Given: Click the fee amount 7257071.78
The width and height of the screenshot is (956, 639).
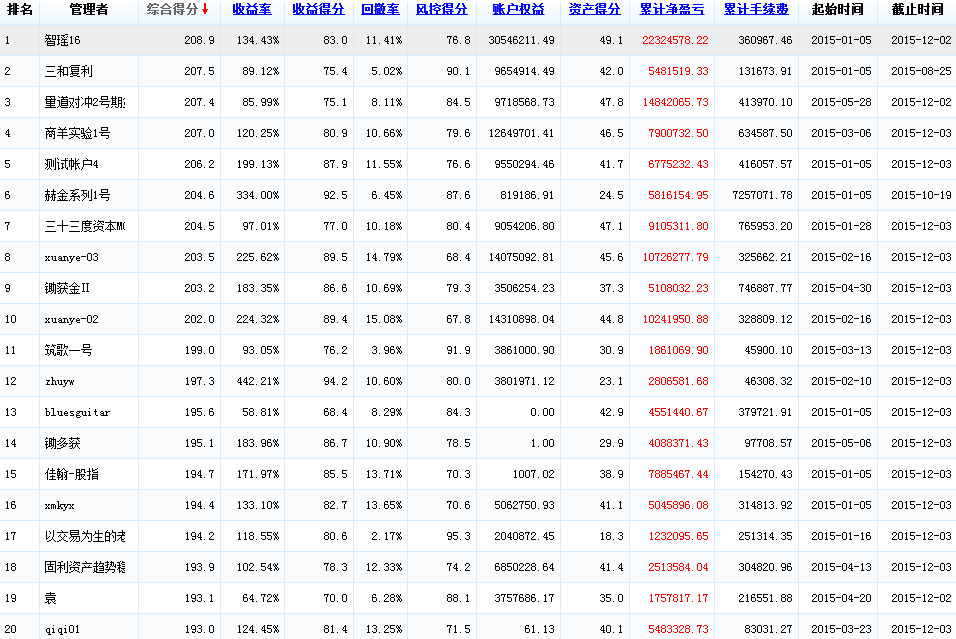Looking at the screenshot, I should click(762, 196).
